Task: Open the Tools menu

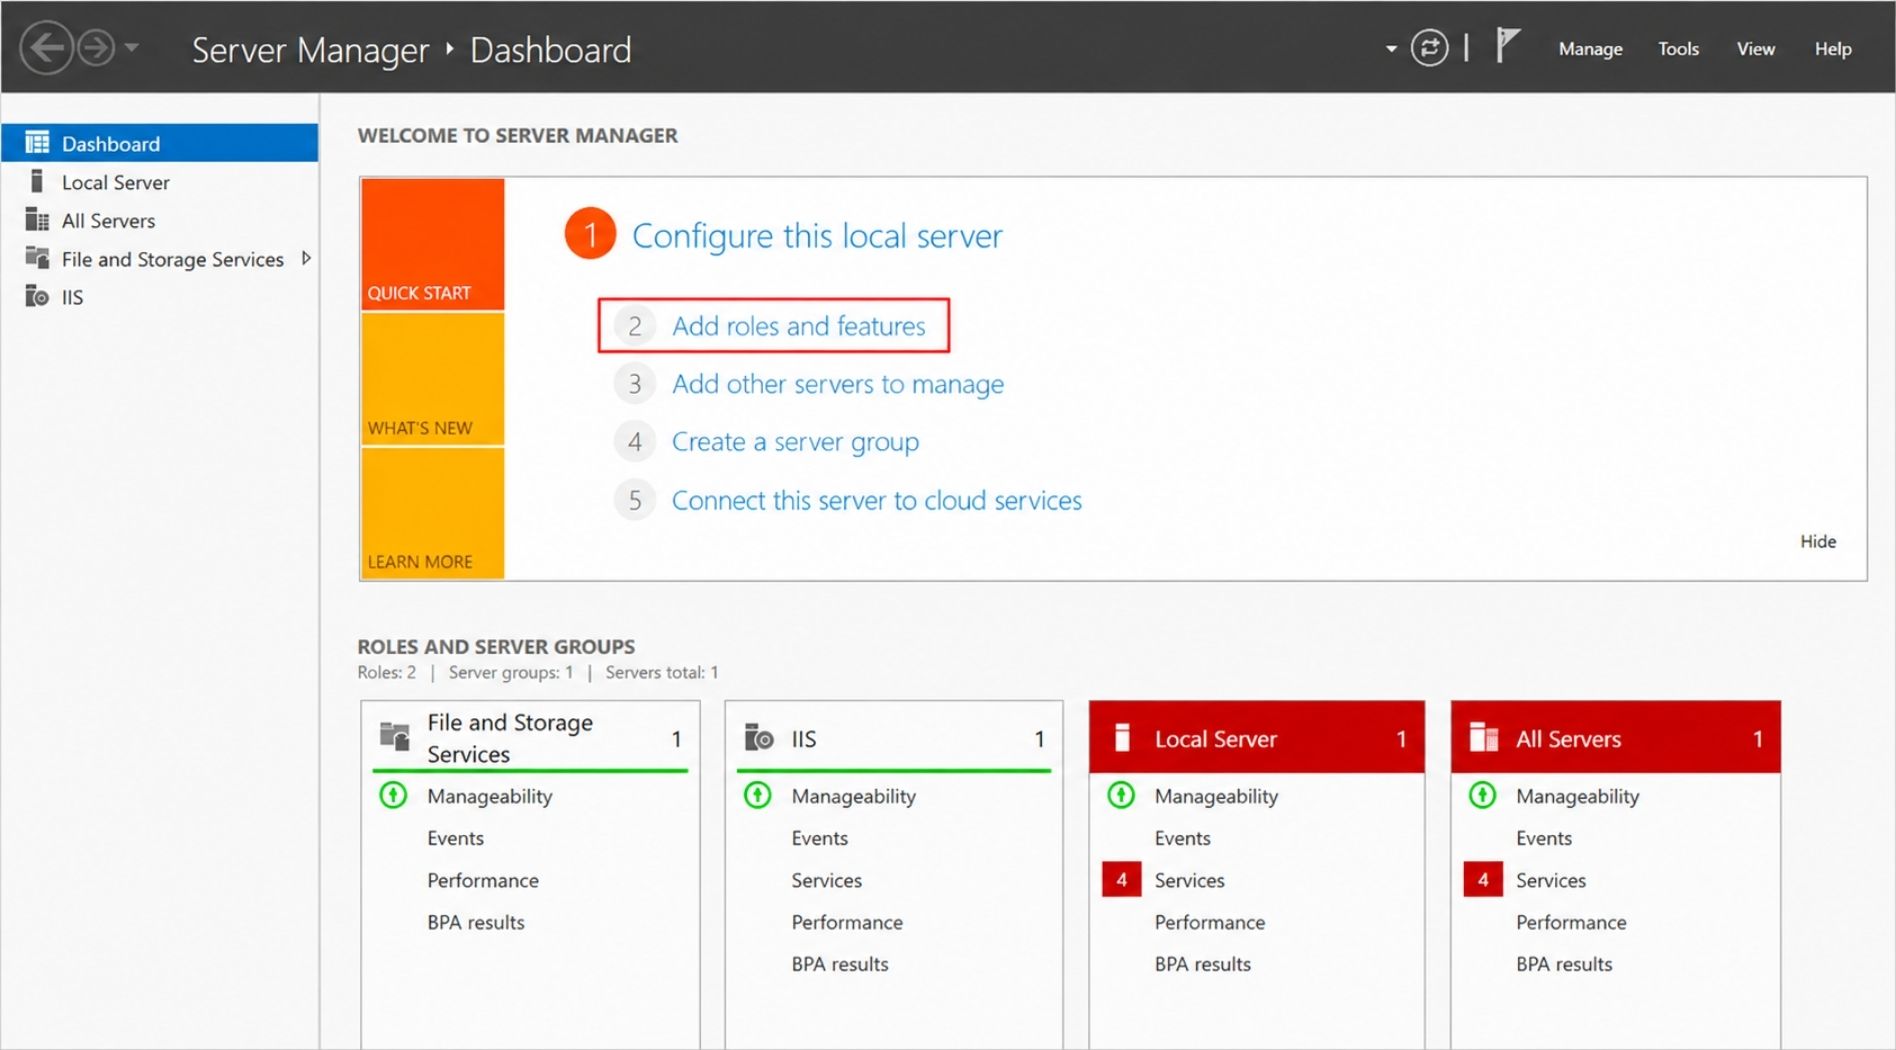Action: point(1678,48)
